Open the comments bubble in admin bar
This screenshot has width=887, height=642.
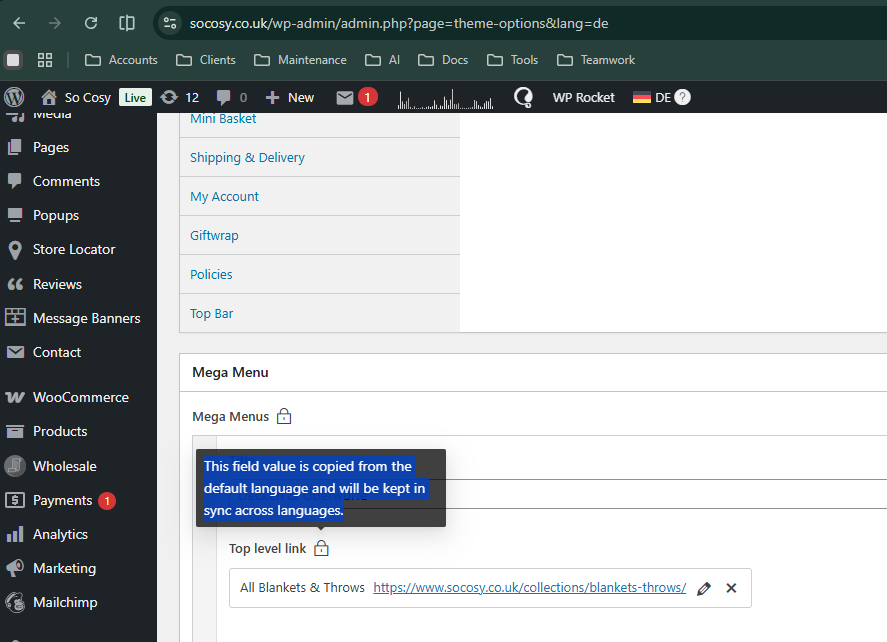(x=231, y=97)
